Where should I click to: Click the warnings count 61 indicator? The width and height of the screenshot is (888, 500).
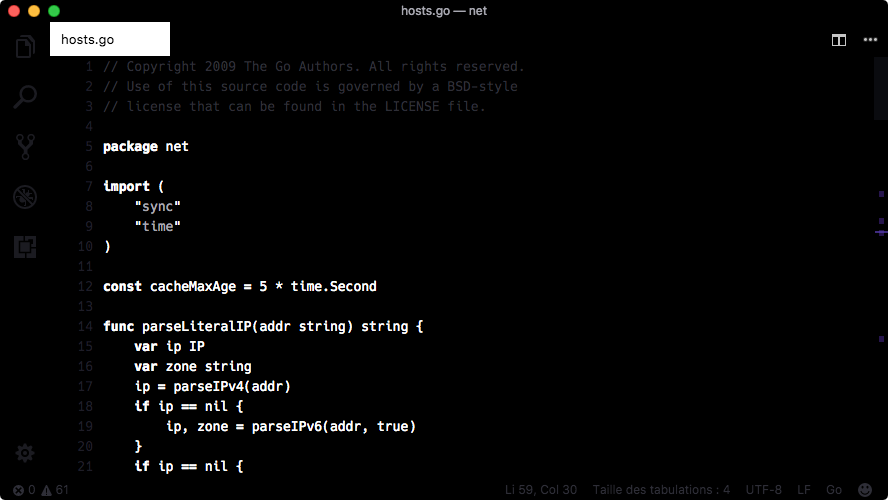pos(55,490)
